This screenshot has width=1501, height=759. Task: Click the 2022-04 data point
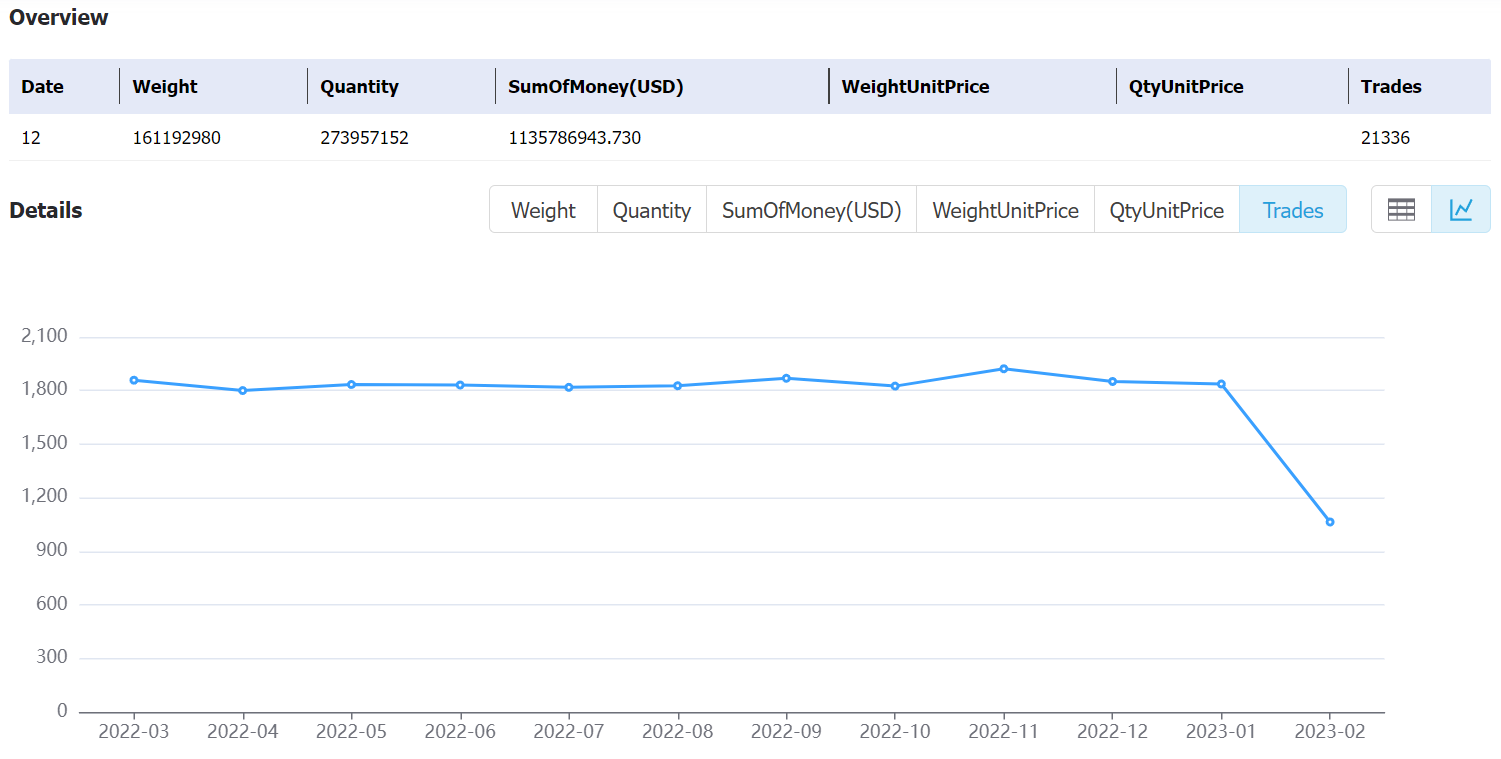[243, 390]
